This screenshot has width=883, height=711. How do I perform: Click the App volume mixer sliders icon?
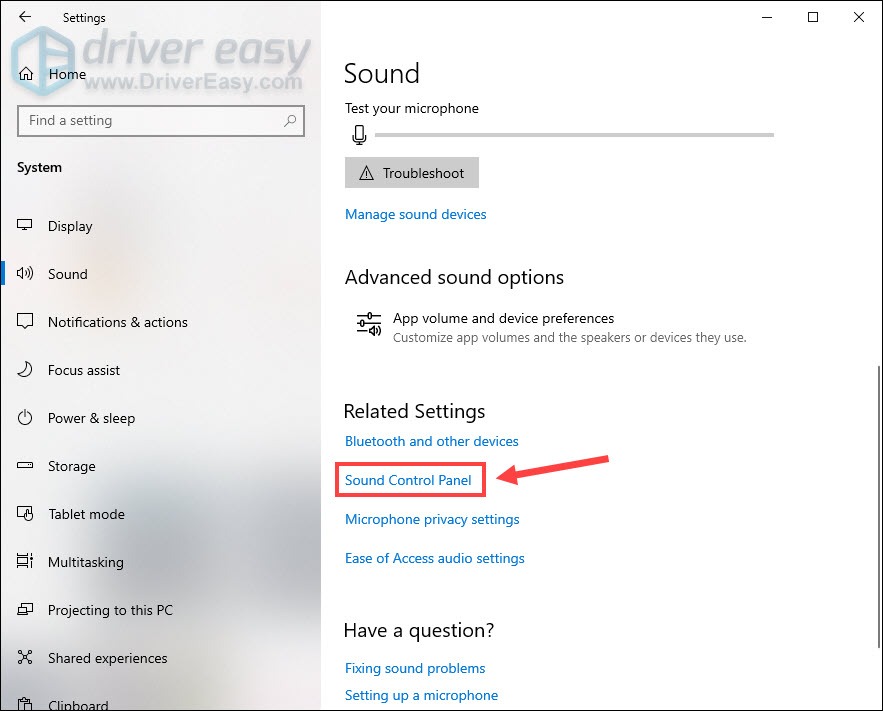368,325
